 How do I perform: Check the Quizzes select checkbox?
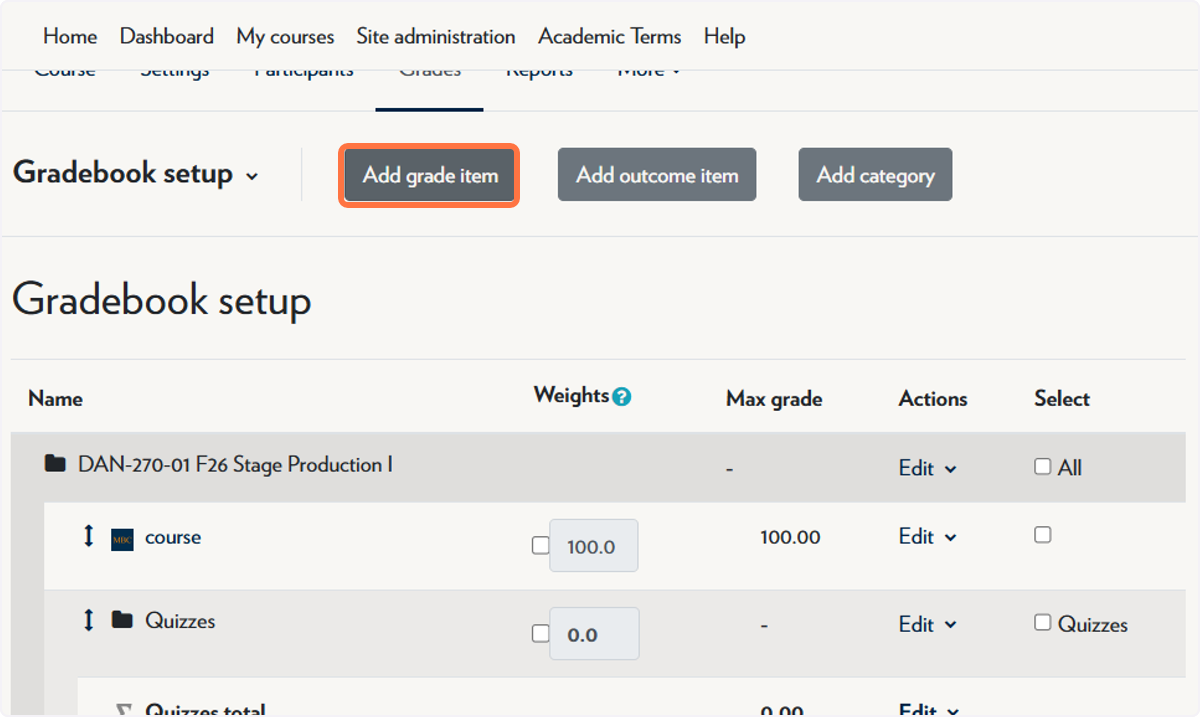(x=1043, y=623)
